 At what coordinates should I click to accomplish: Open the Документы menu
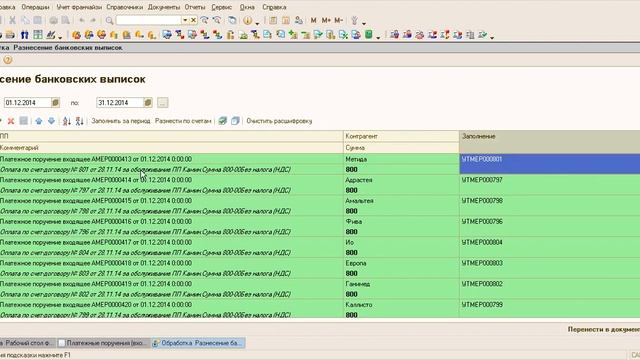pyautogui.click(x=164, y=7)
